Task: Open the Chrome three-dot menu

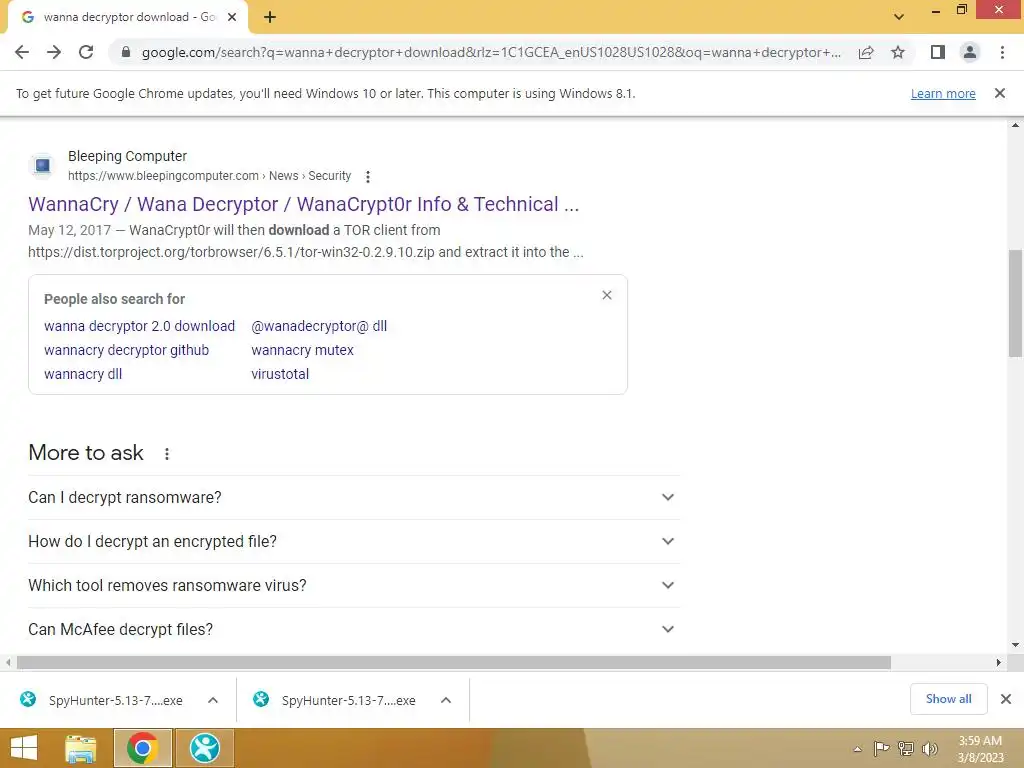Action: (x=1002, y=52)
